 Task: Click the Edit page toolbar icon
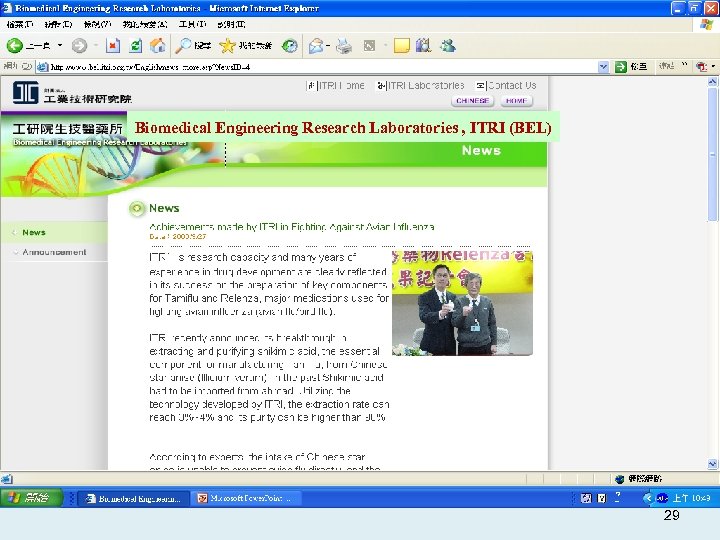369,45
